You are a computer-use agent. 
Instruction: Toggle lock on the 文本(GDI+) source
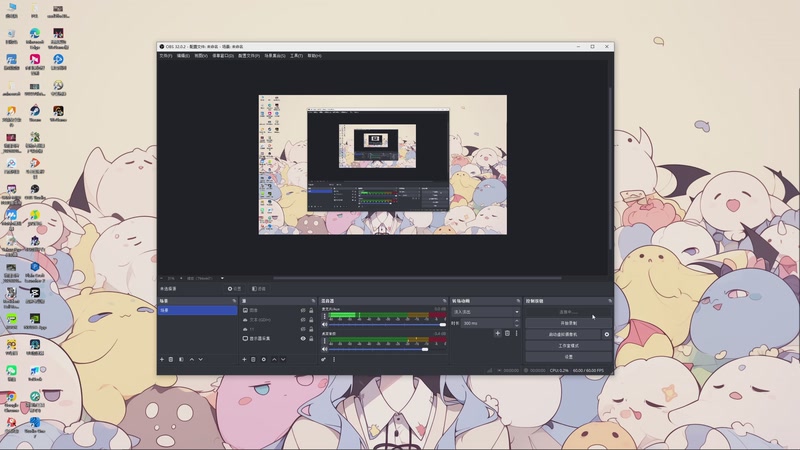pyautogui.click(x=311, y=320)
